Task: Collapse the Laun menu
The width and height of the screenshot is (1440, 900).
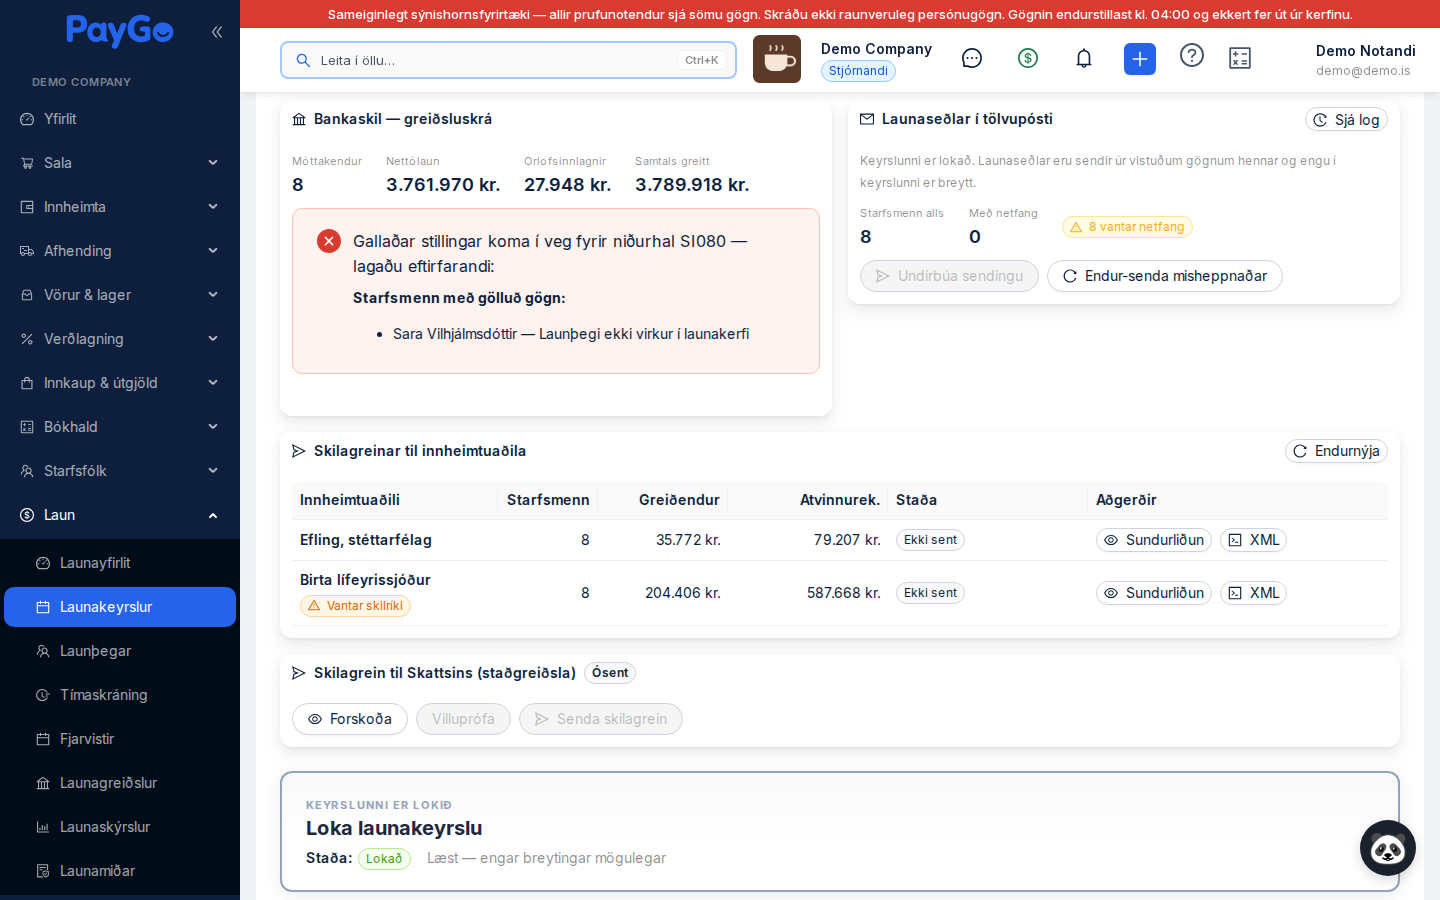Action: (x=120, y=515)
